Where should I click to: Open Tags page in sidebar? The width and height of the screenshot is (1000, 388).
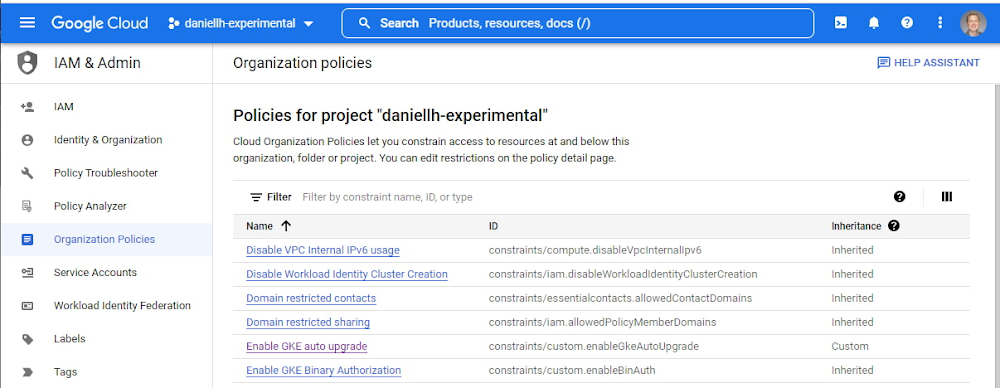pyautogui.click(x=66, y=372)
